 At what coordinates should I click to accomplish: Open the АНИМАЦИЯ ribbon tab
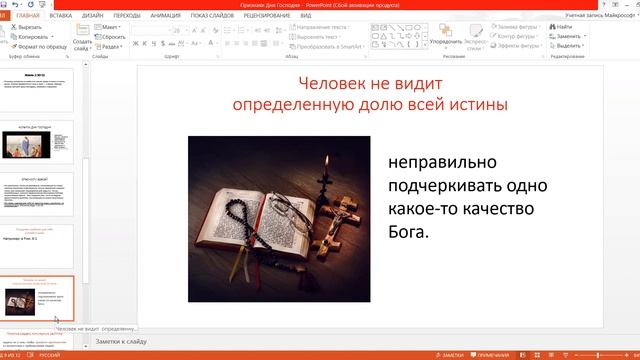click(x=165, y=16)
